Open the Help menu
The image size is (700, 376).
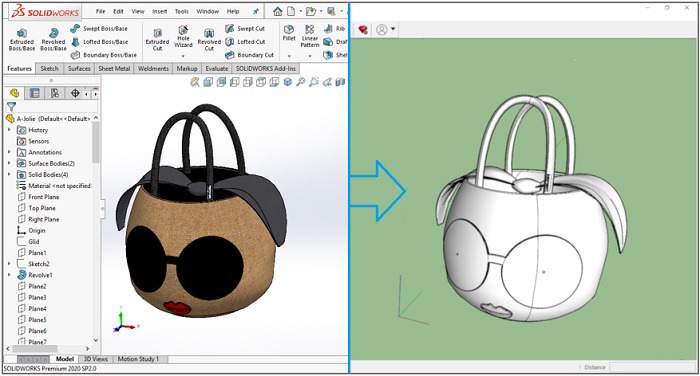click(x=233, y=12)
